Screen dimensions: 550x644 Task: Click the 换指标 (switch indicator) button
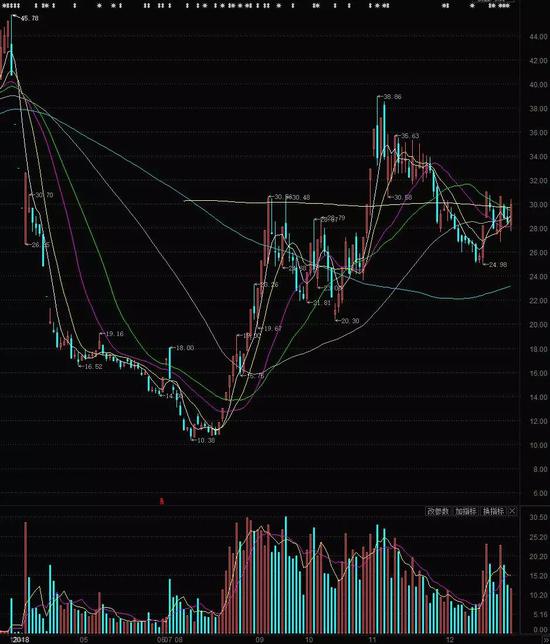[493, 511]
